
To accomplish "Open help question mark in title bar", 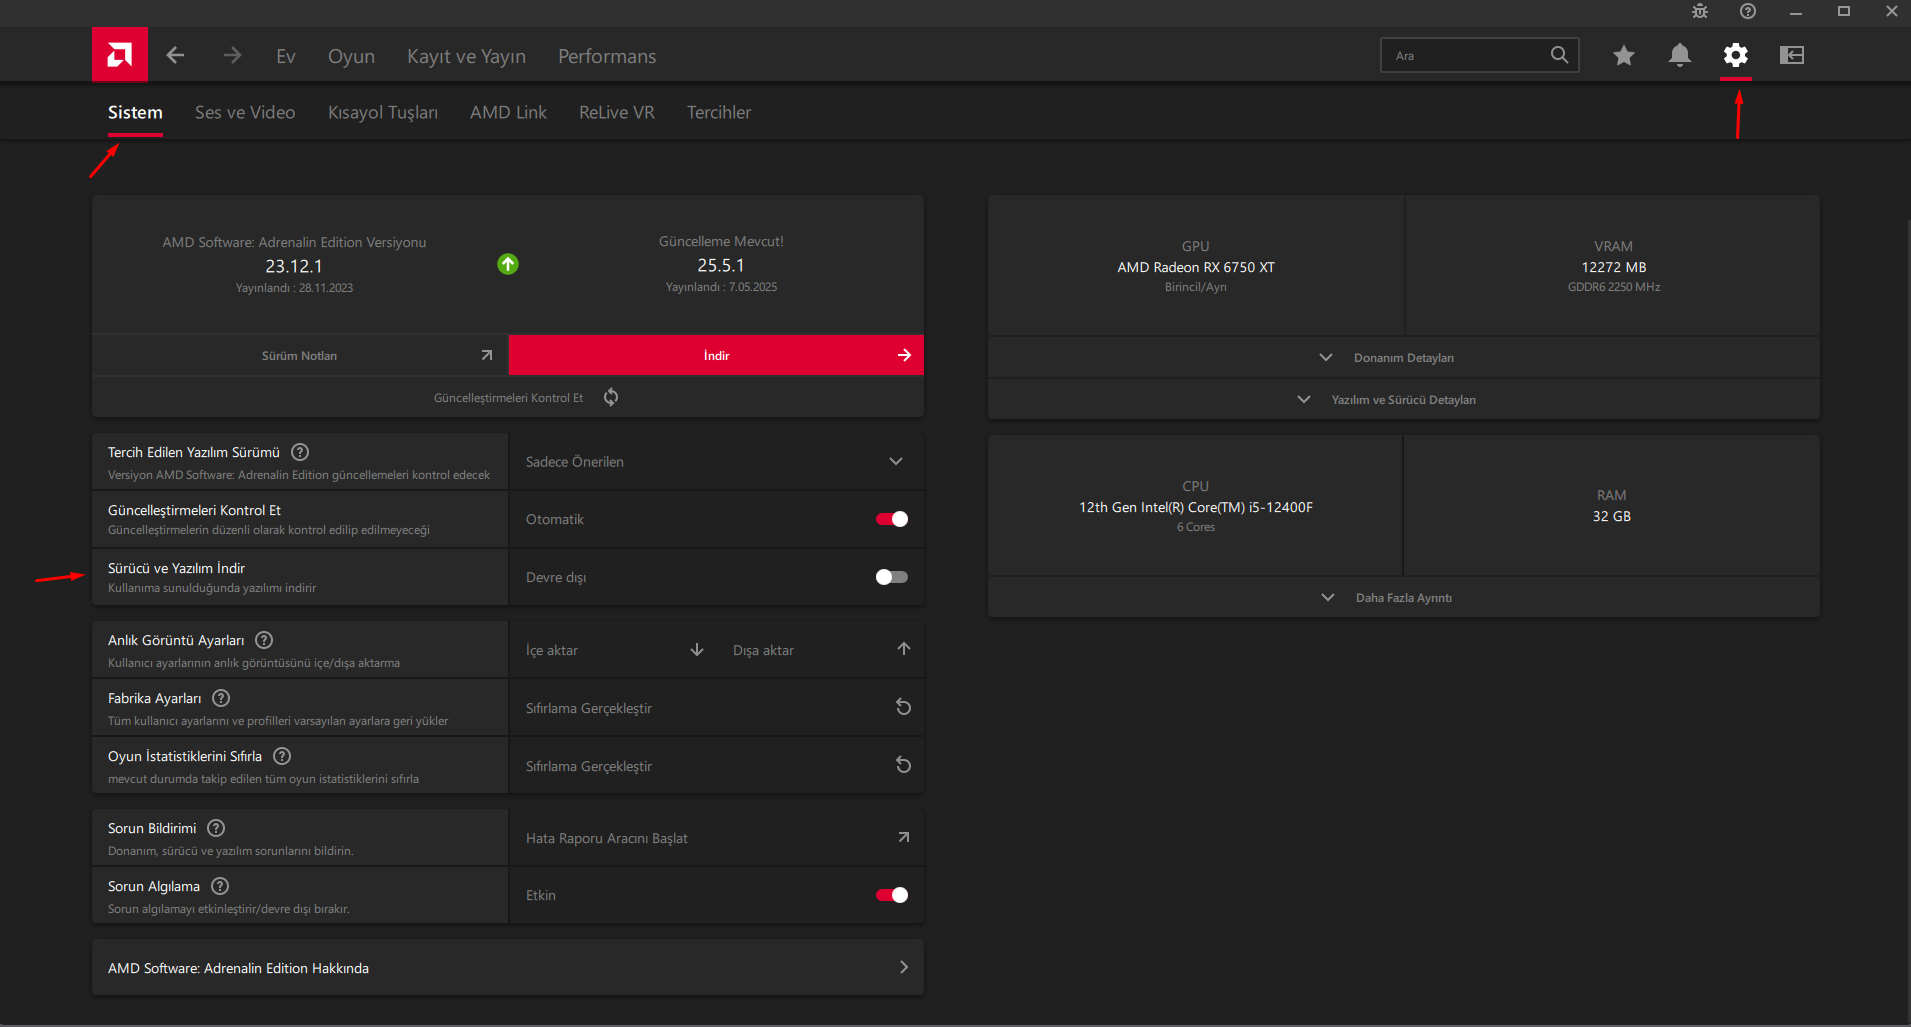I will (1748, 11).
